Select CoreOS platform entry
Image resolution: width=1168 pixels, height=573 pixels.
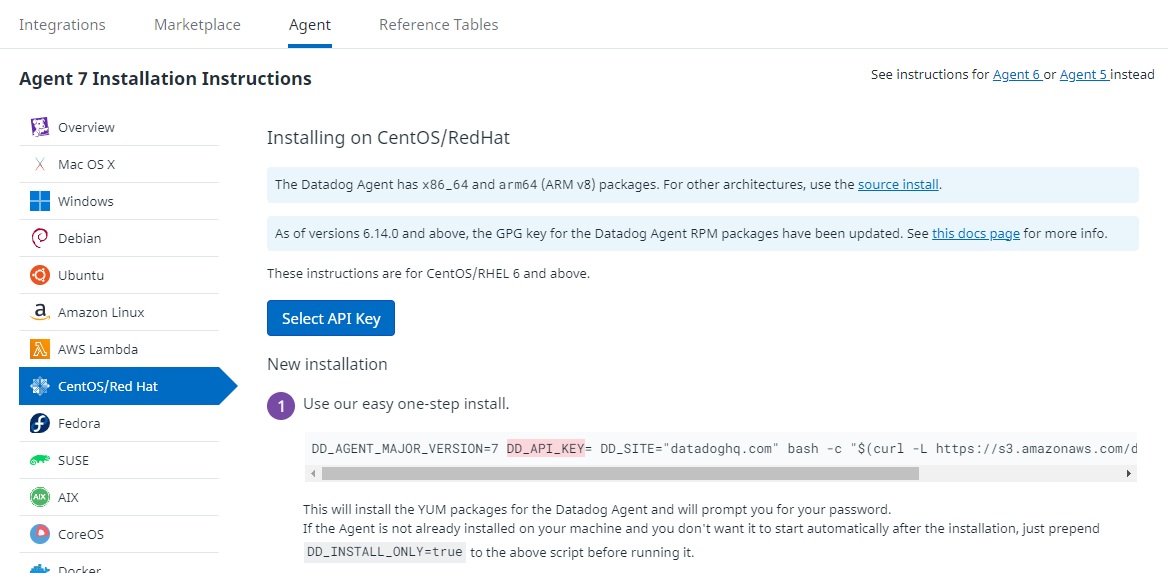point(118,534)
